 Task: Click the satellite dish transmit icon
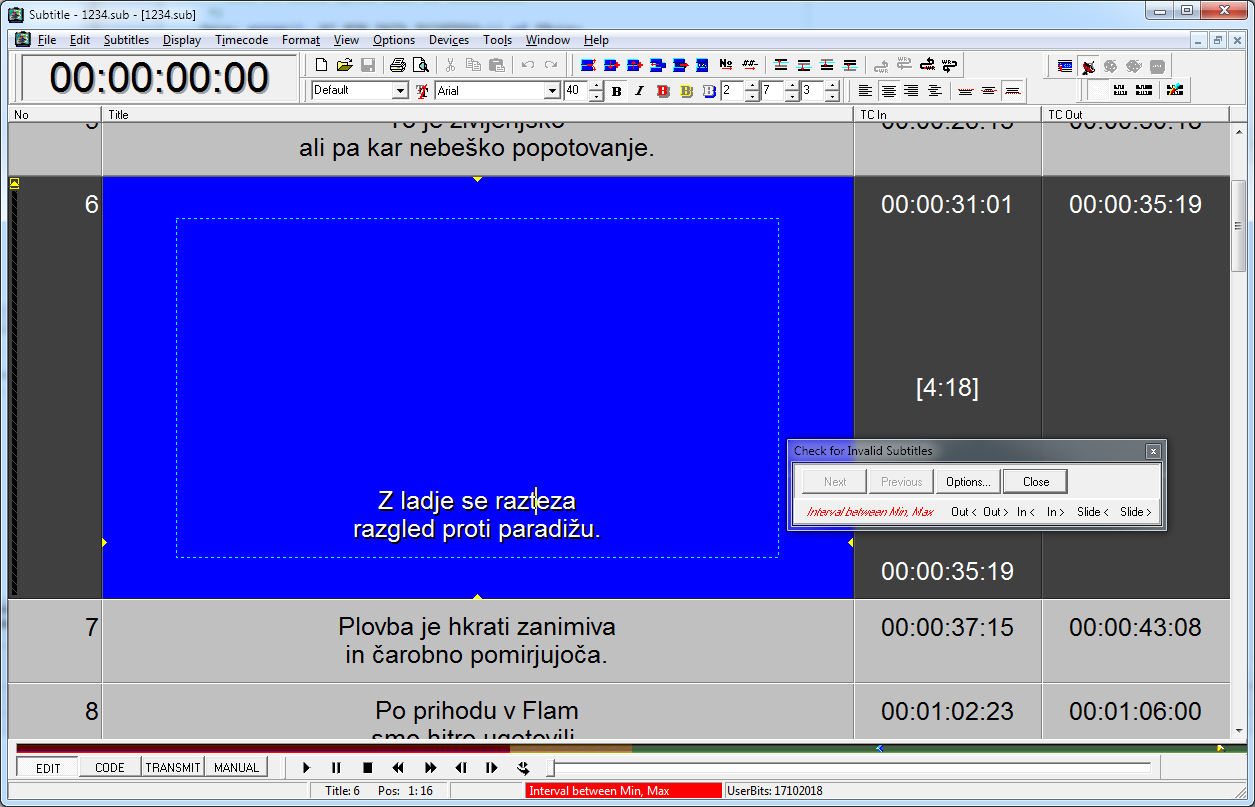click(x=1088, y=66)
